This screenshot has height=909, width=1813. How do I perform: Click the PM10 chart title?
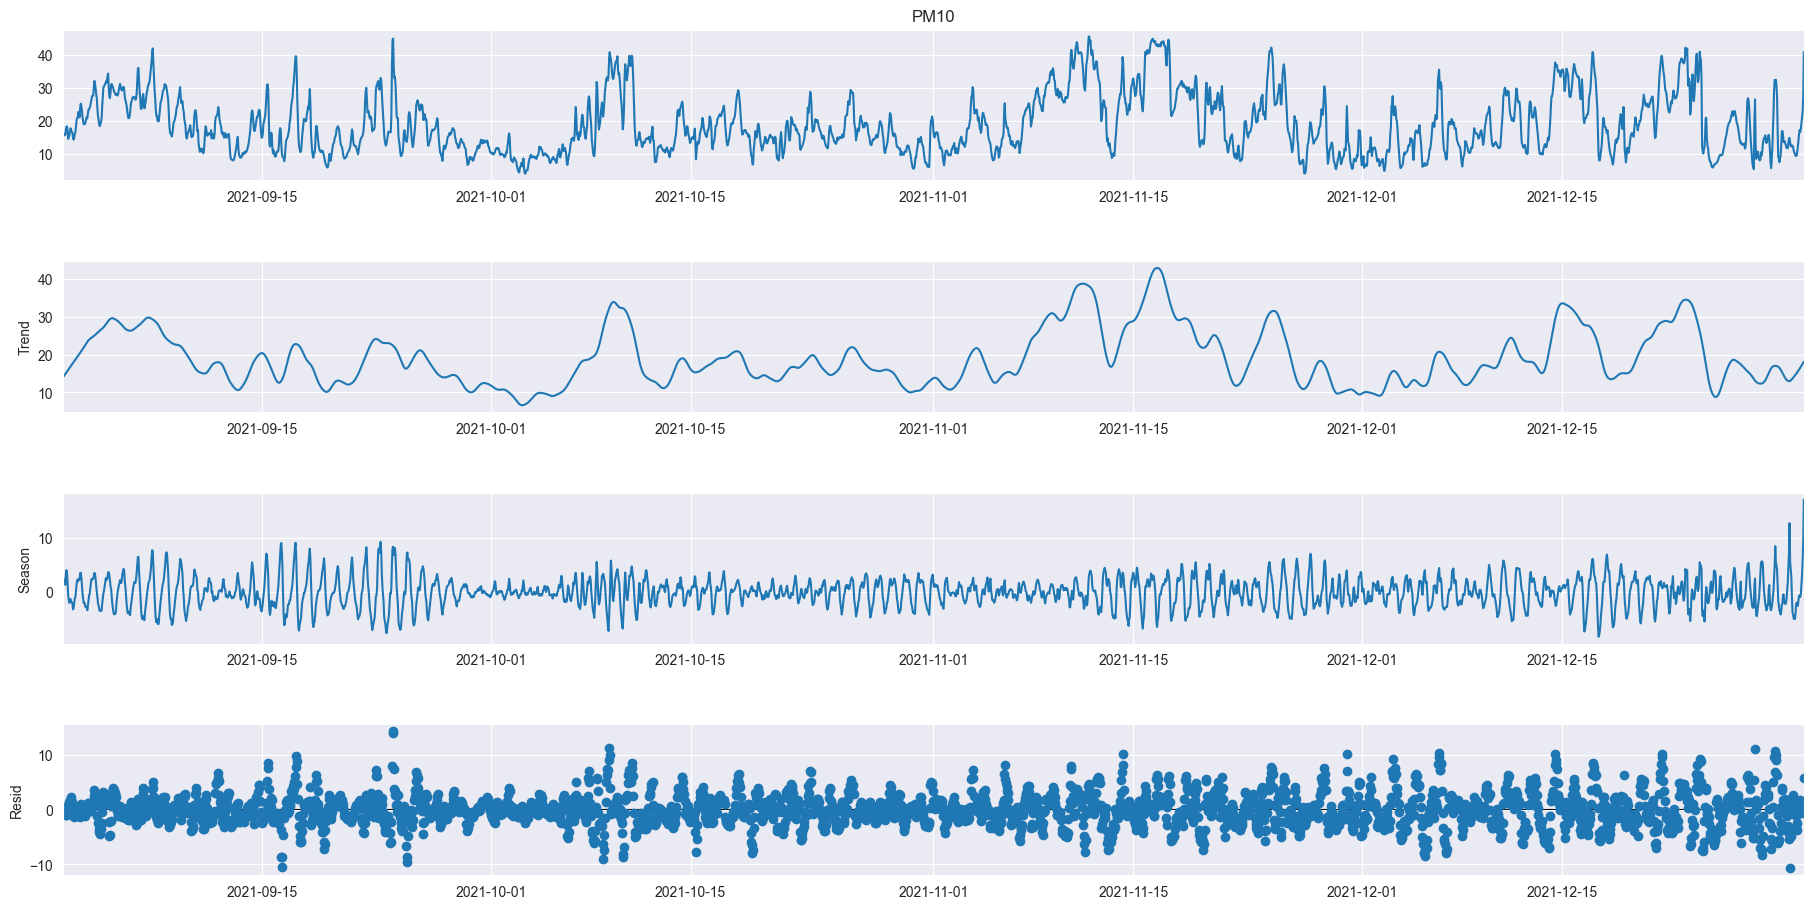tap(932, 16)
